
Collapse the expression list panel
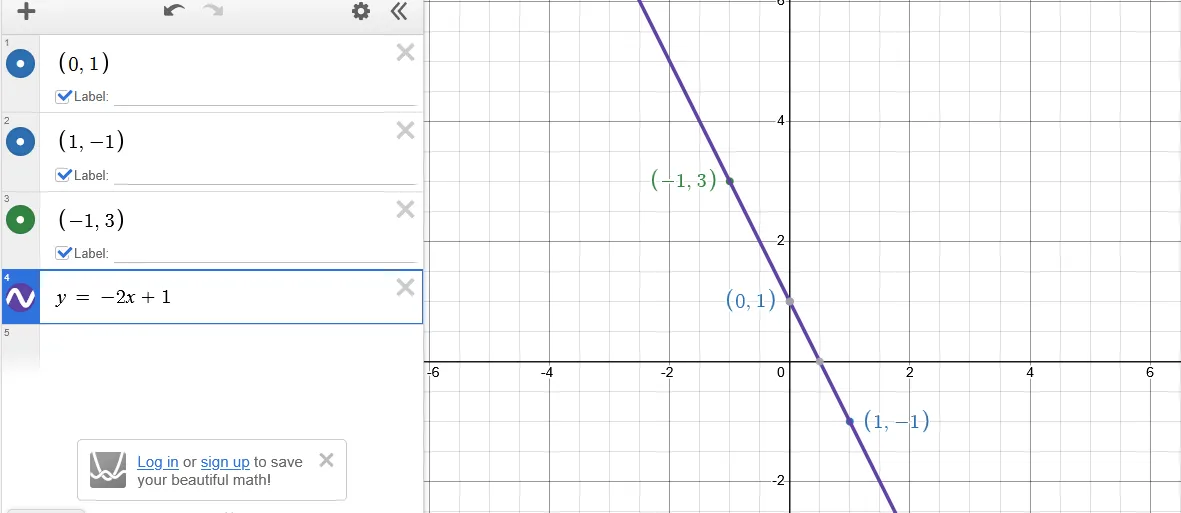(399, 11)
